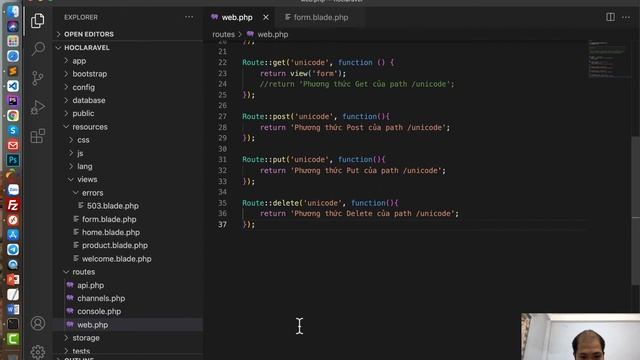640x360 pixels.
Task: Open channels.php in routes
Action: pyautogui.click(x=127, y=298)
